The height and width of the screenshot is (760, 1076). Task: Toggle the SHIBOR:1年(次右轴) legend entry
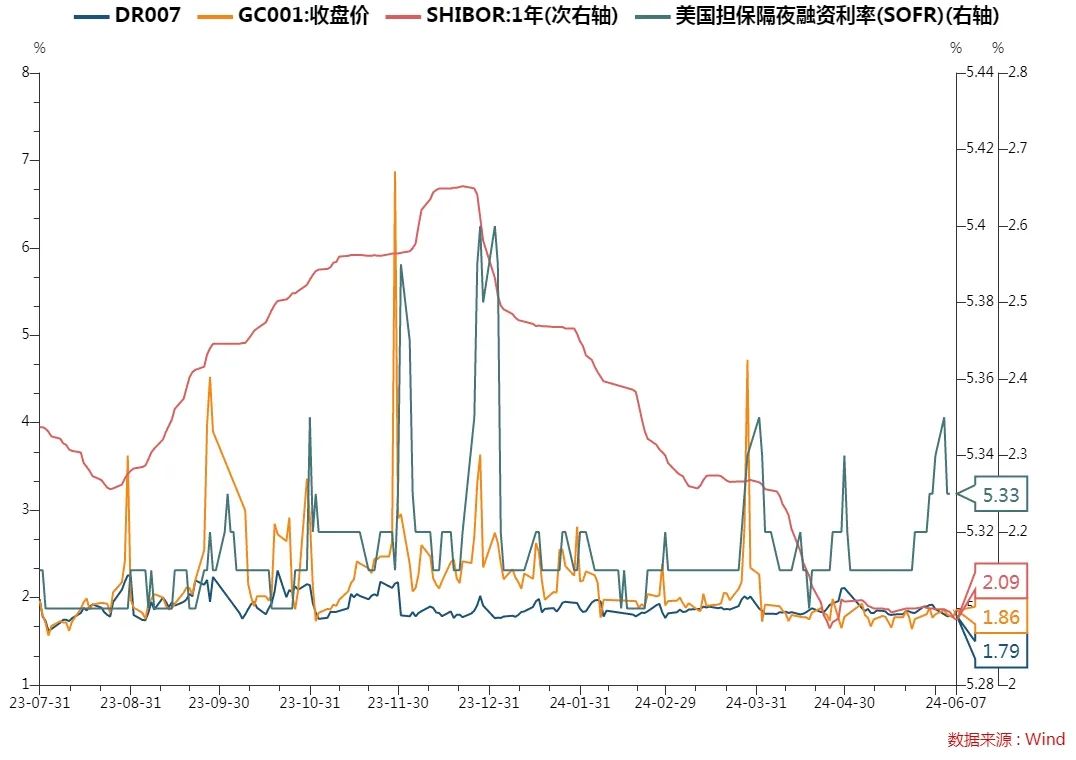click(x=502, y=15)
